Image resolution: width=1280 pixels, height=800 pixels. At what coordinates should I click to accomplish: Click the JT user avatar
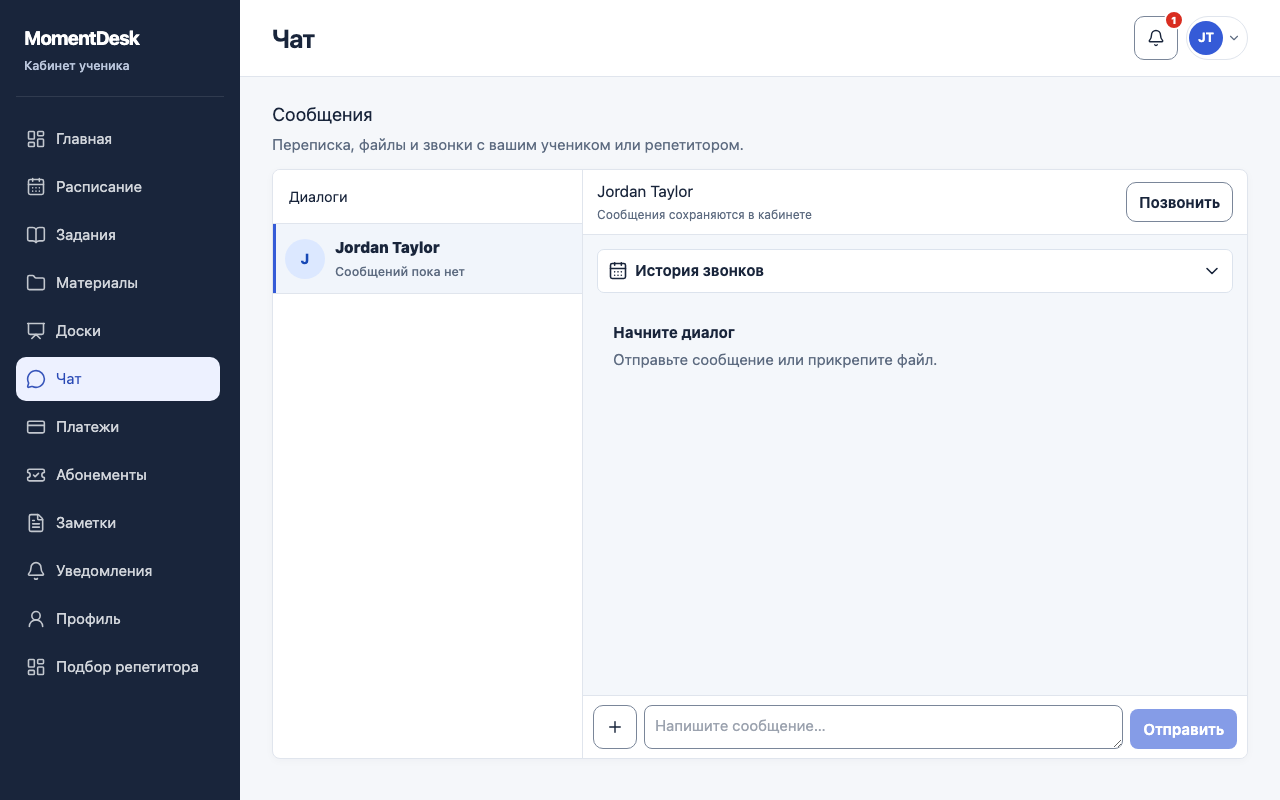1205,38
